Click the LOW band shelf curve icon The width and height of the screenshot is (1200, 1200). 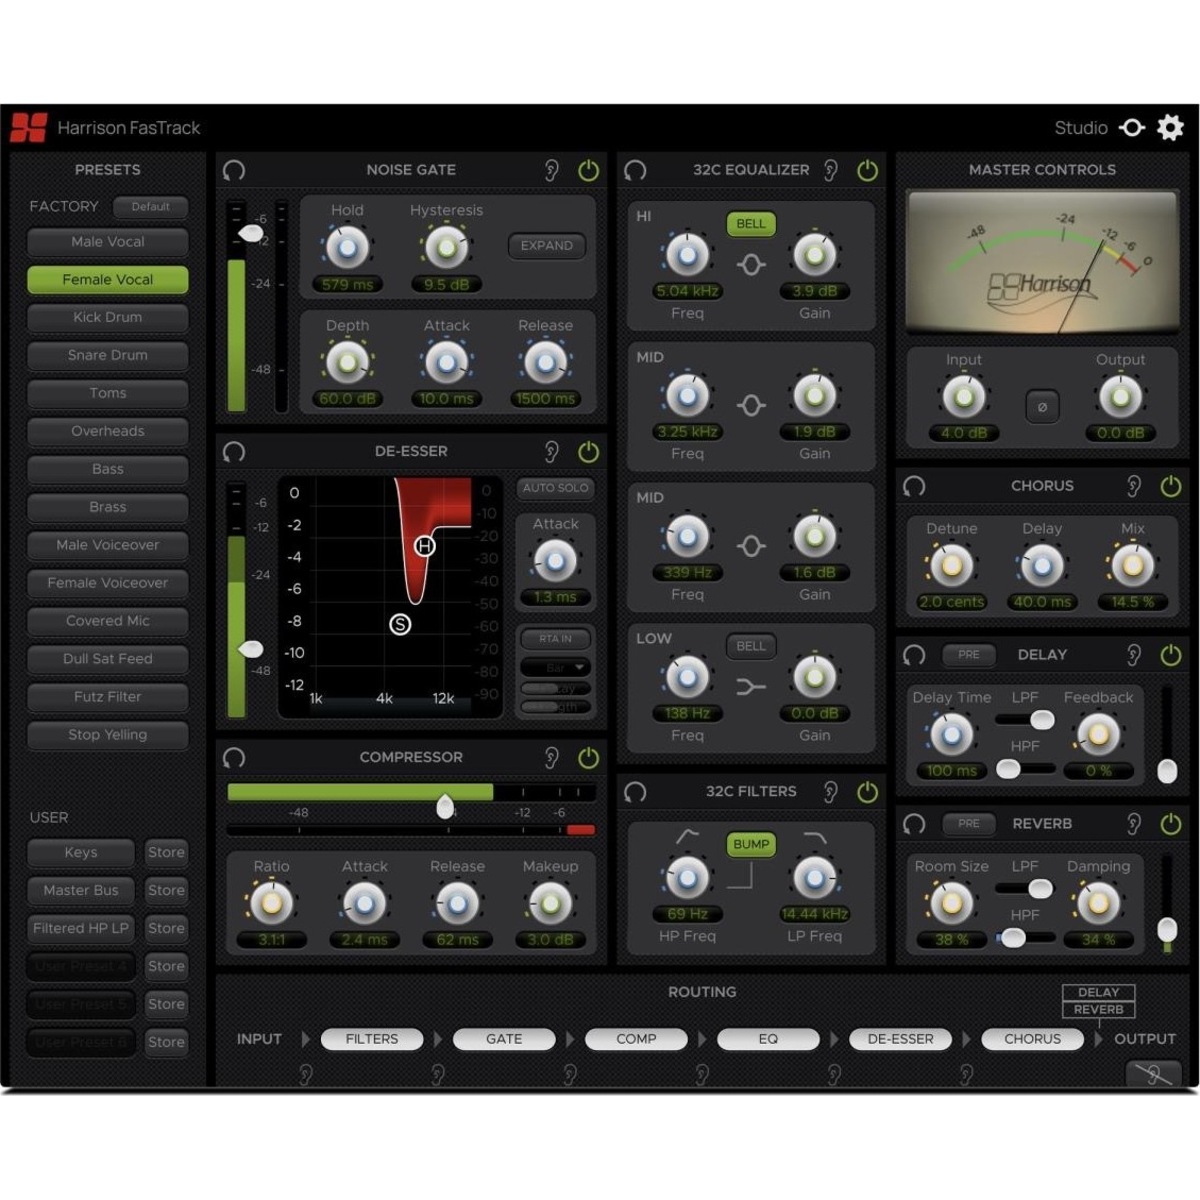tap(751, 687)
